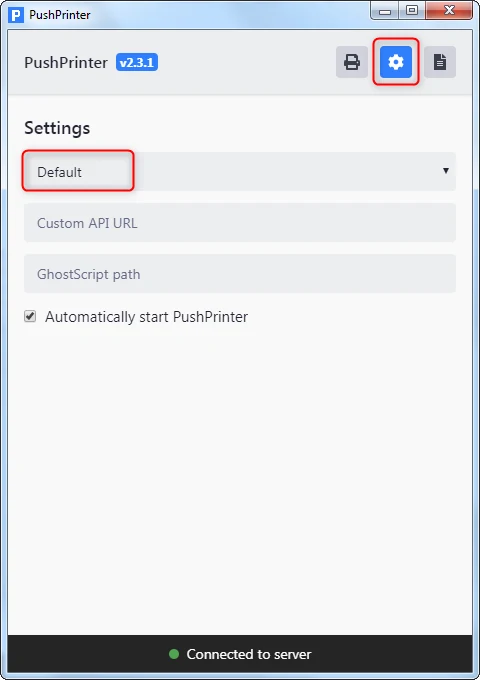Click the dark status bar at bottom
The width and height of the screenshot is (480, 680).
tap(240, 654)
